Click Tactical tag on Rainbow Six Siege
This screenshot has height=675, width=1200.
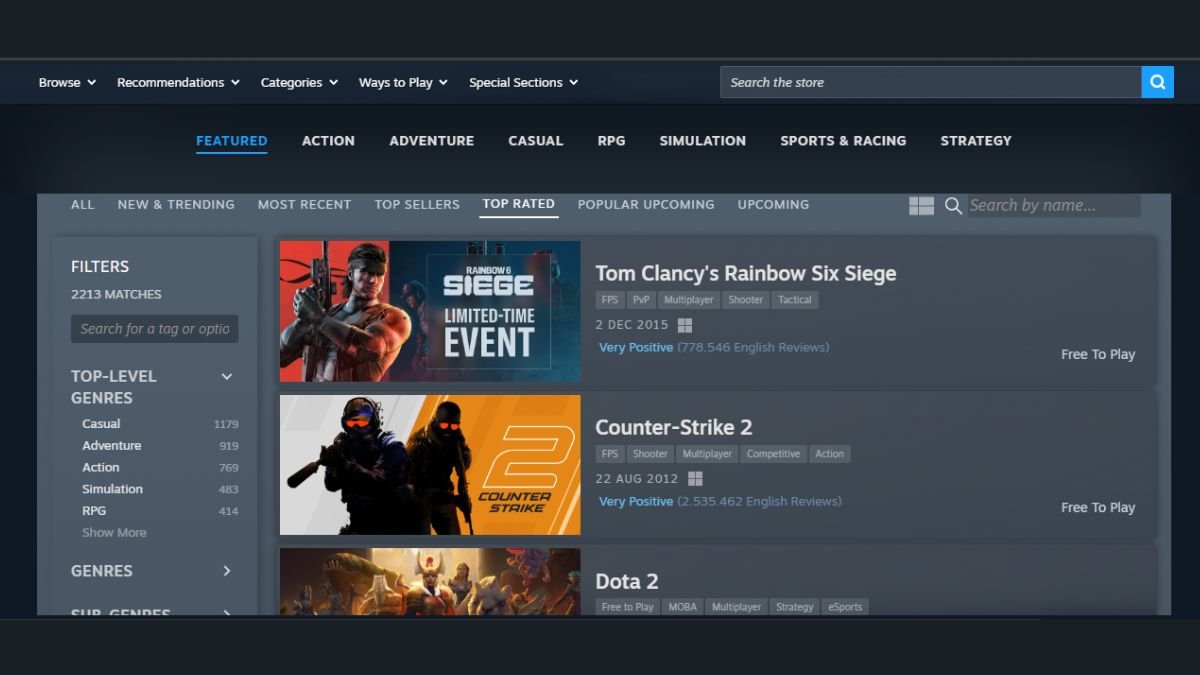795,300
